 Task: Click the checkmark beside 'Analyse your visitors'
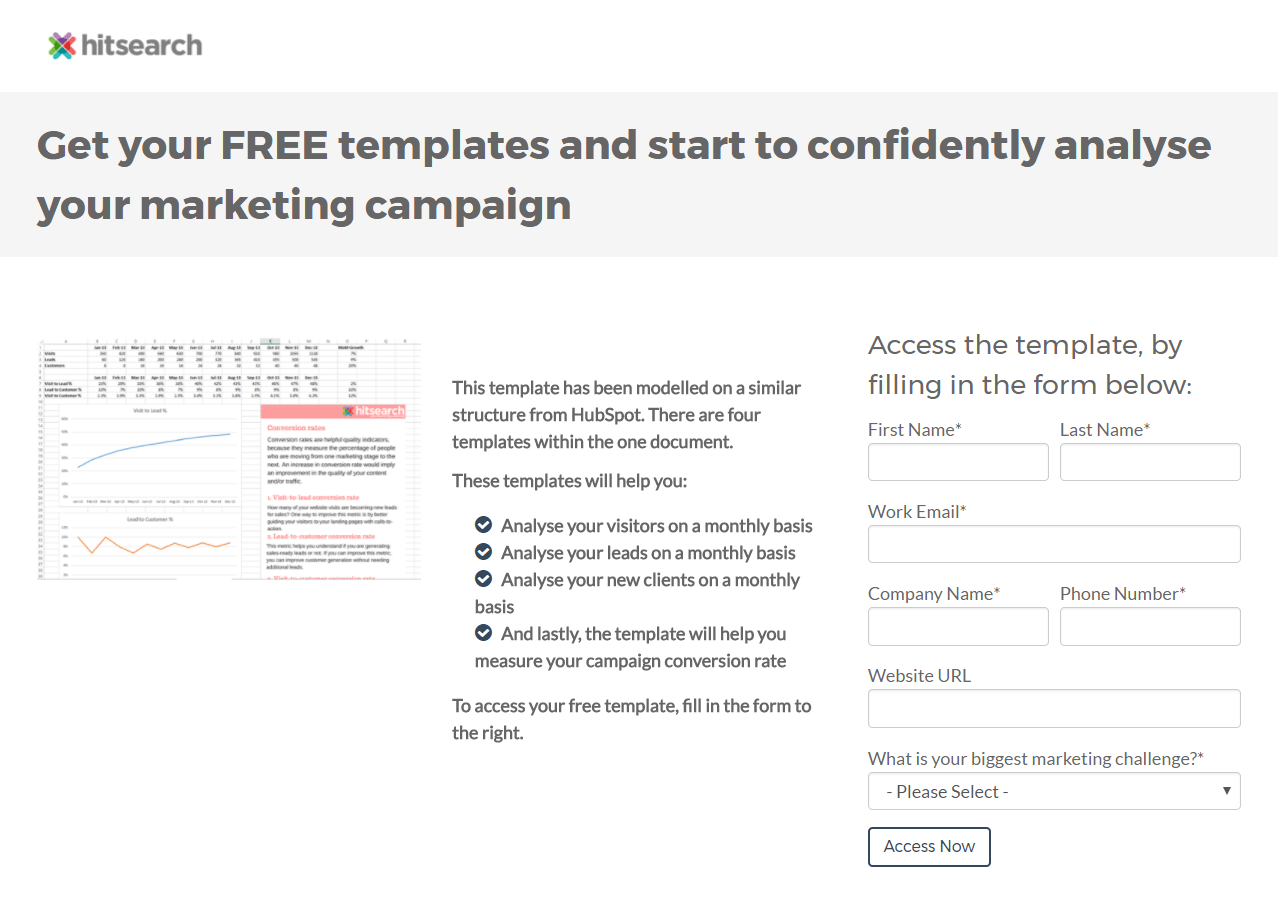(x=484, y=524)
